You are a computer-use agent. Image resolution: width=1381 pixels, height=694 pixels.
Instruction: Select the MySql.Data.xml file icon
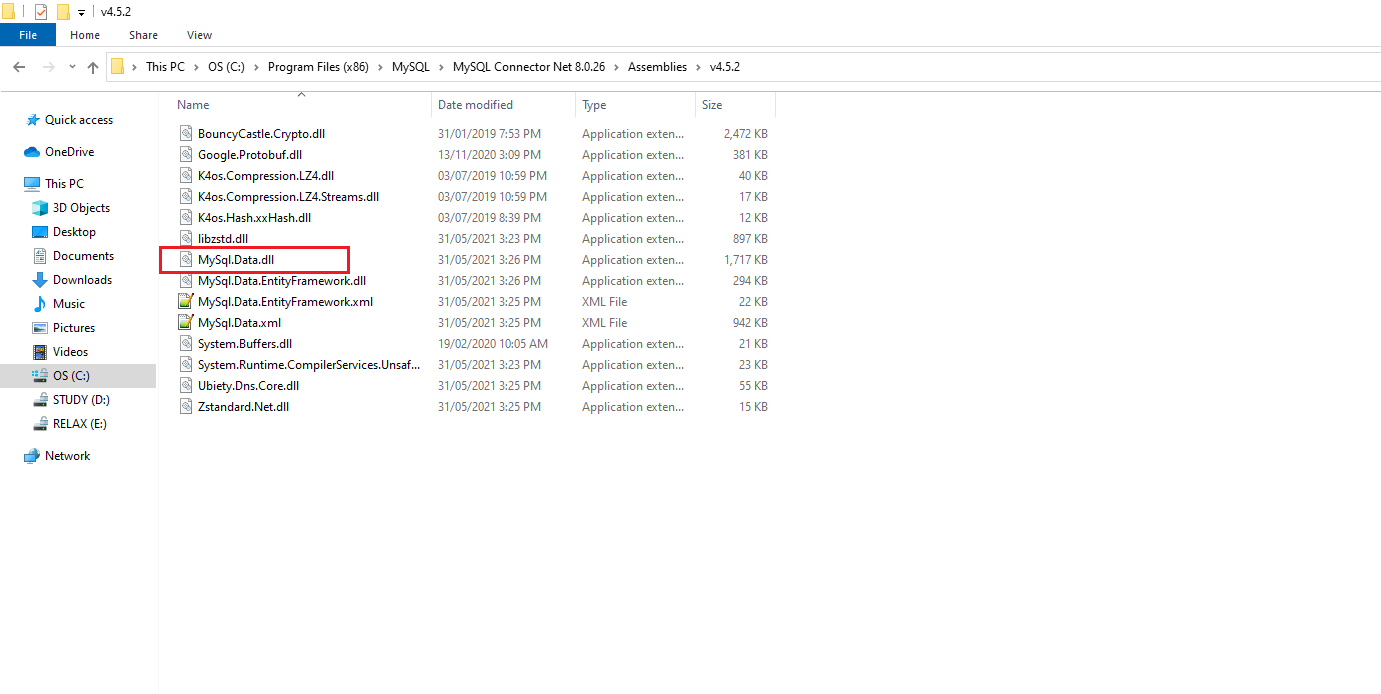pos(185,323)
